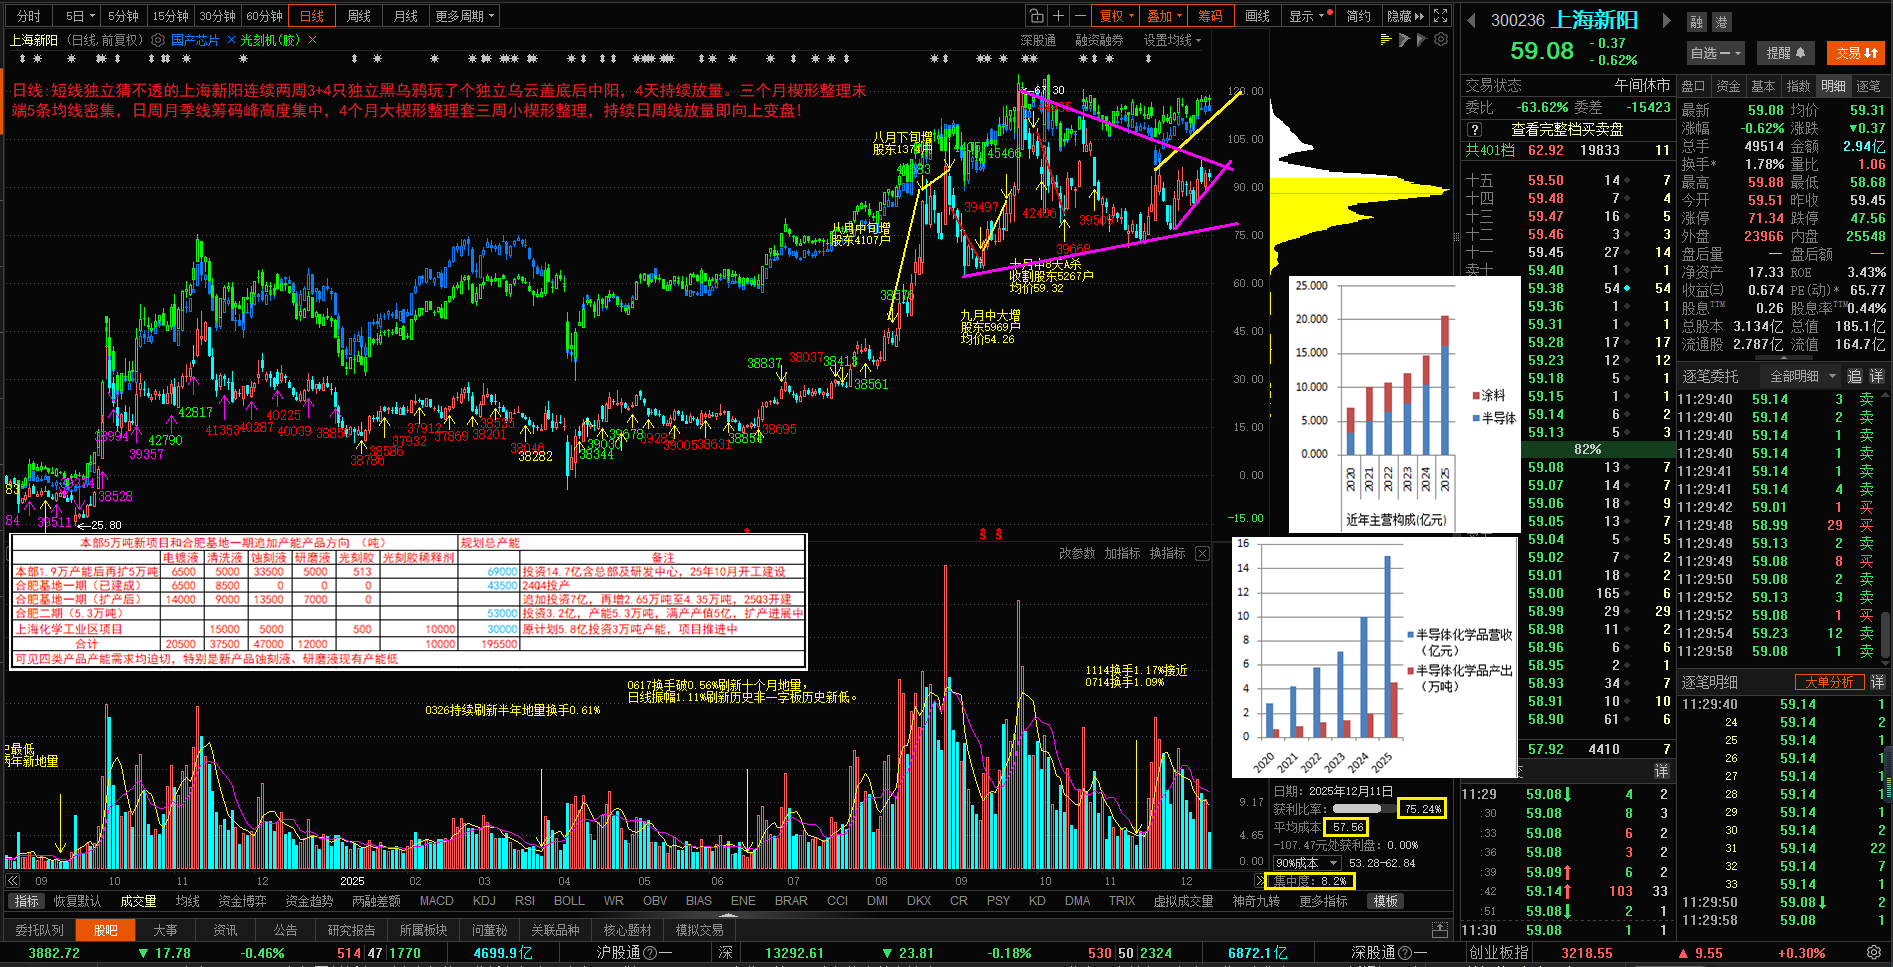Toggle 简约 simplified view
Screen dimensions: 1893x967
point(1358,16)
